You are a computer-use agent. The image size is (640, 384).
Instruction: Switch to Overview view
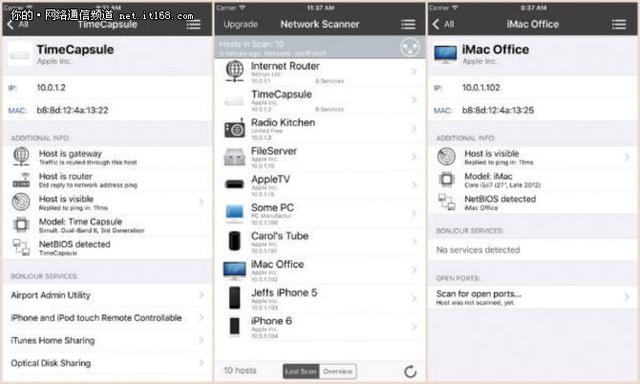[x=338, y=371]
